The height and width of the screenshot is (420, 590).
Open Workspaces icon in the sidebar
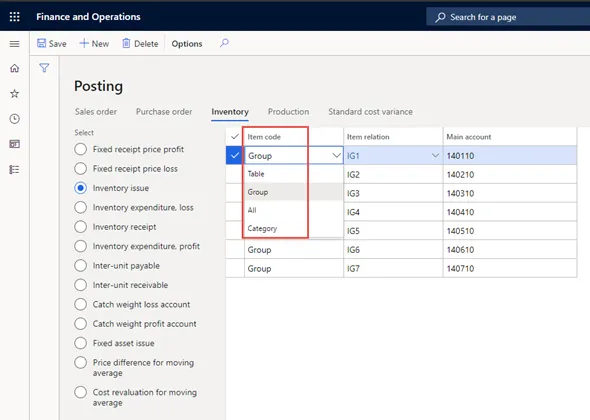[x=14, y=144]
